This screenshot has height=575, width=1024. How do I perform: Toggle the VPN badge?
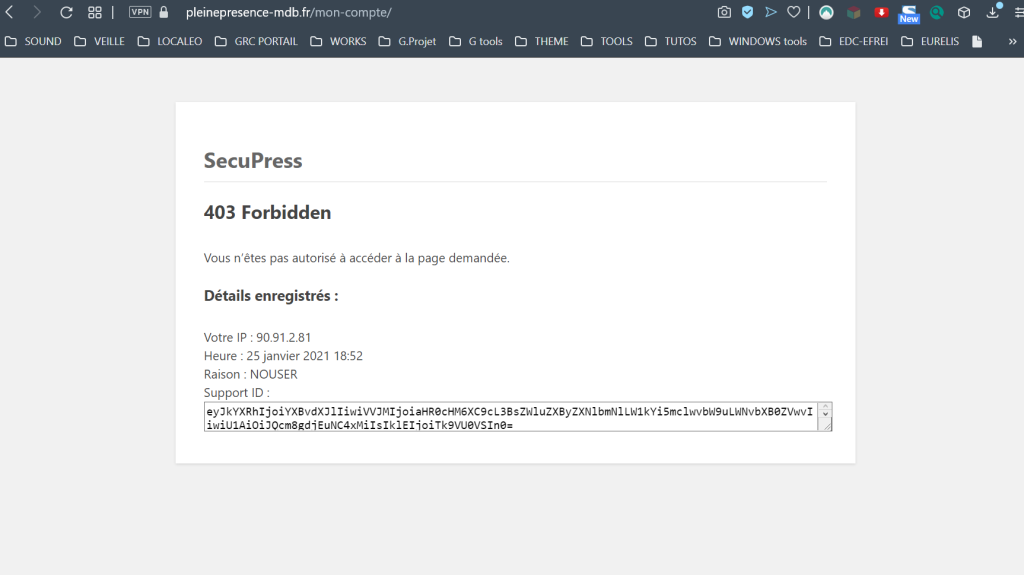140,12
